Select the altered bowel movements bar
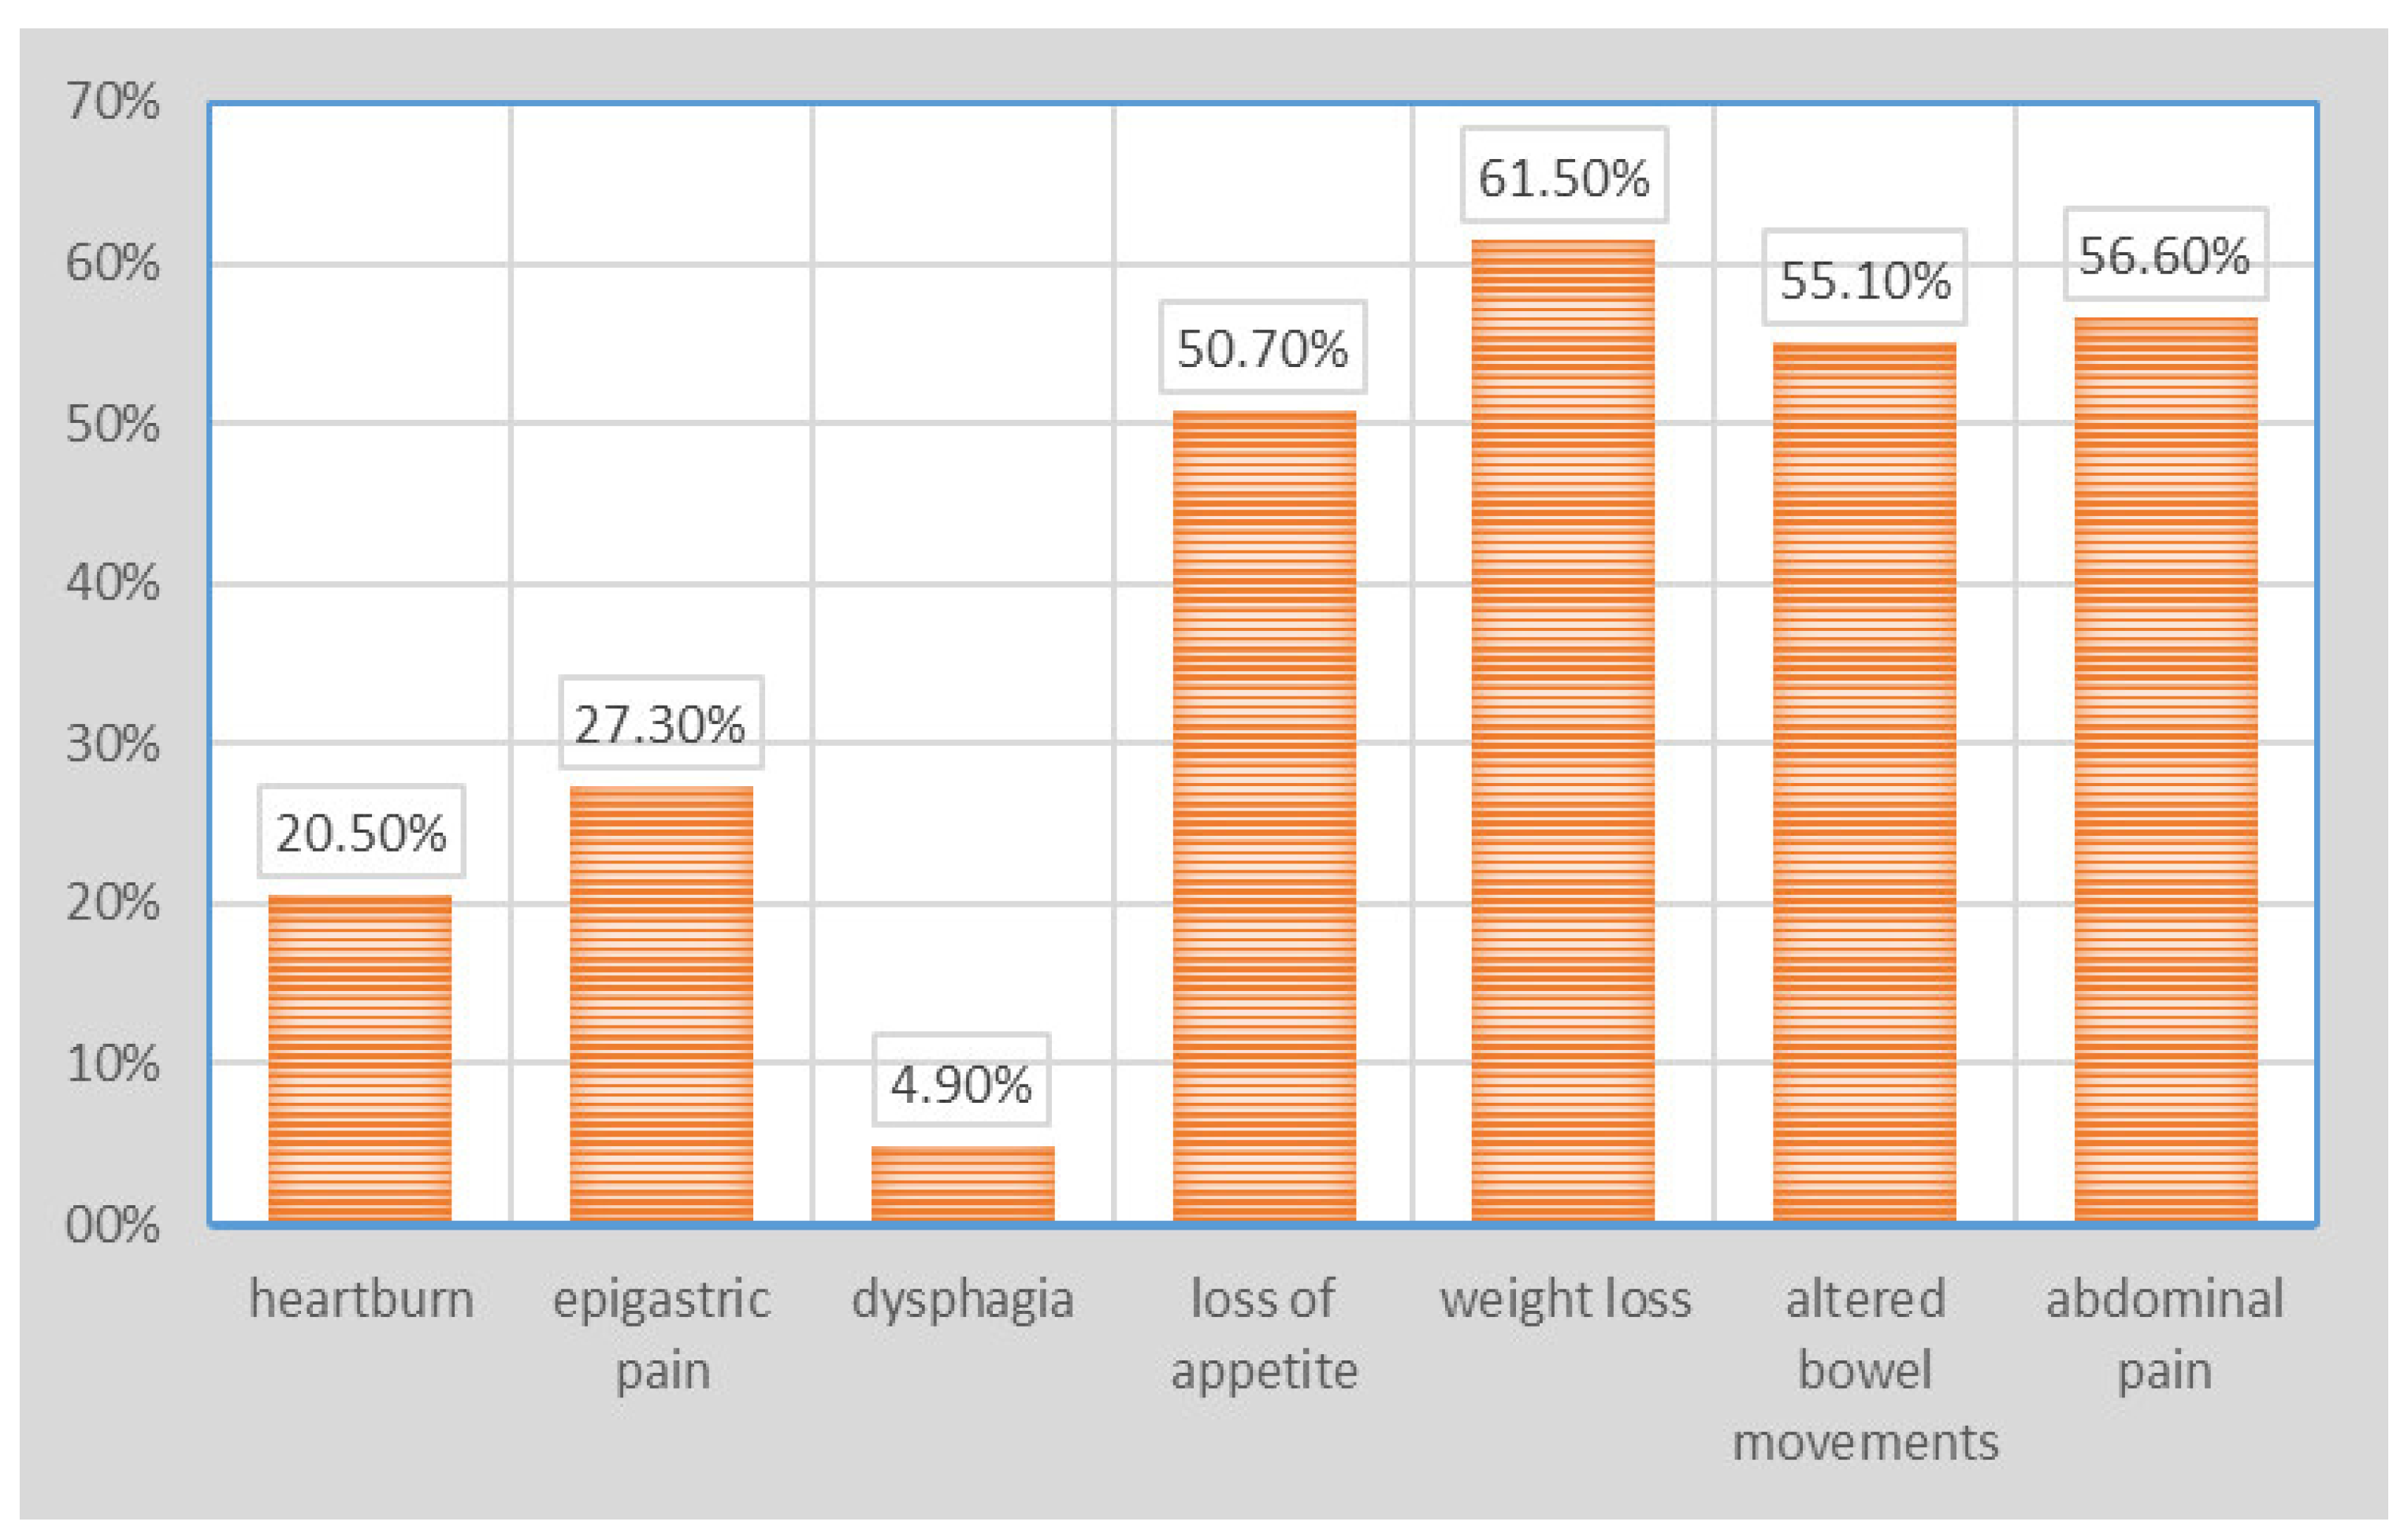 tap(1864, 782)
